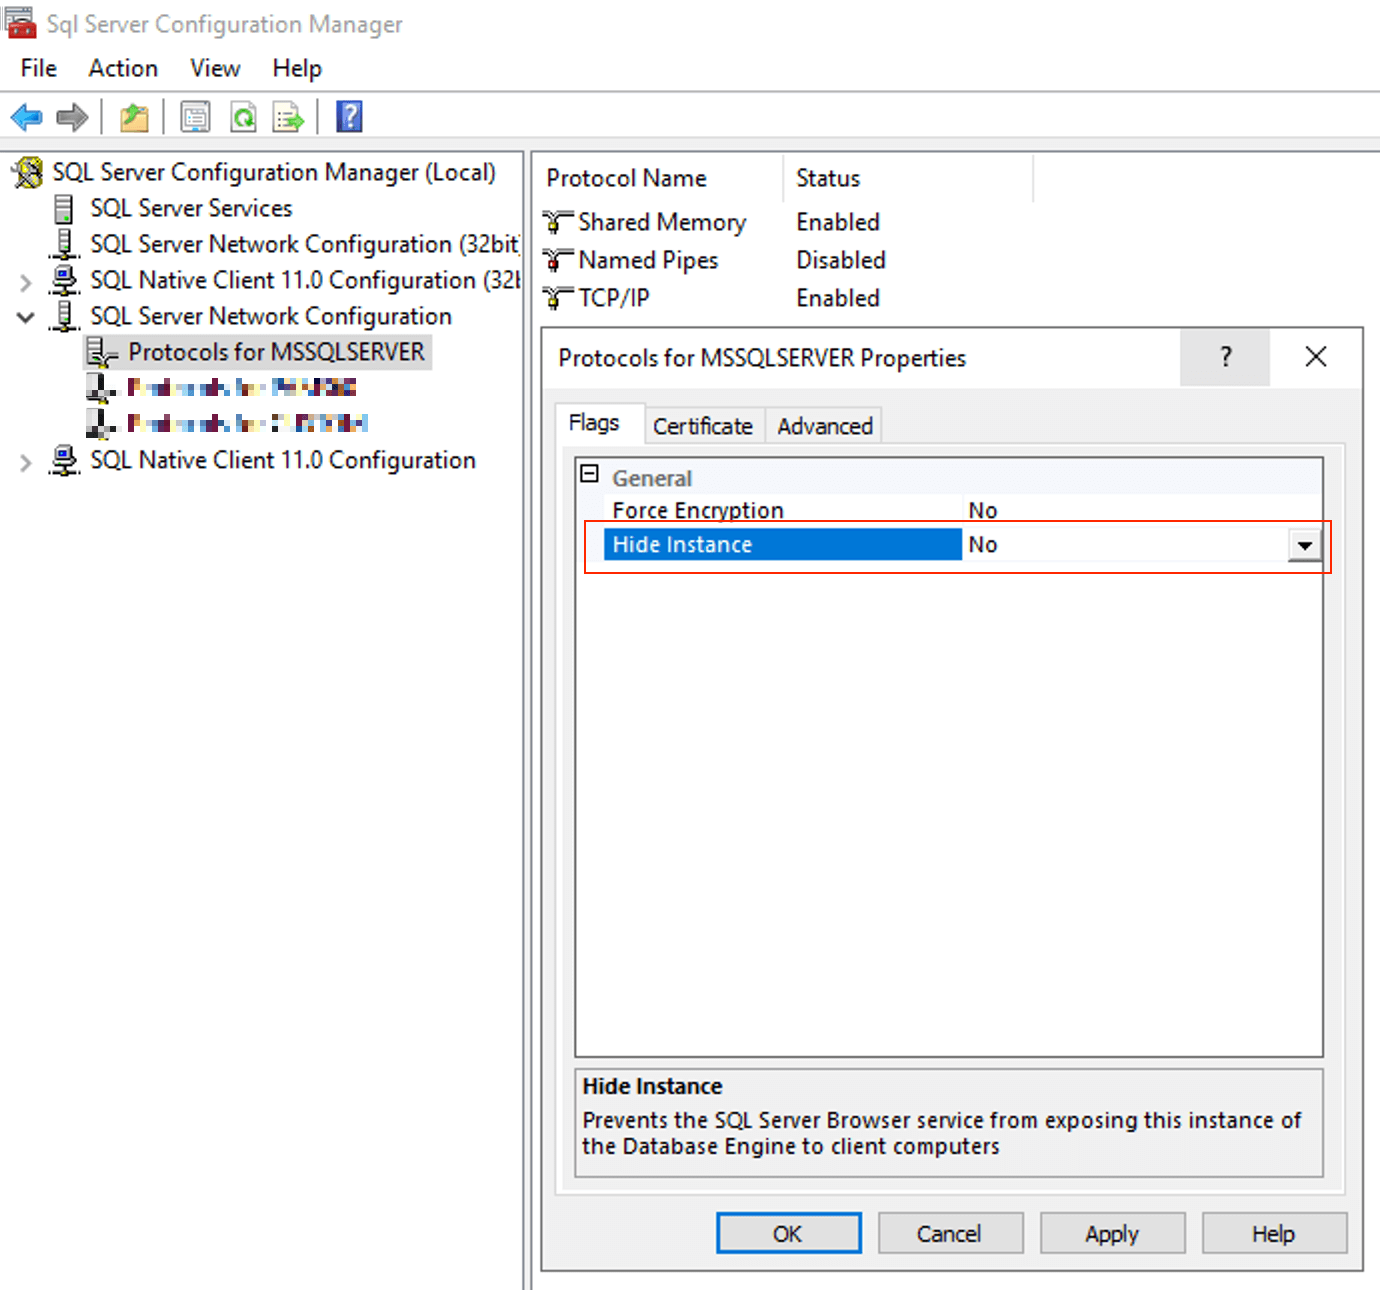Click the Named Pipes protocol icon
Image resolution: width=1380 pixels, height=1290 pixels.
click(558, 260)
